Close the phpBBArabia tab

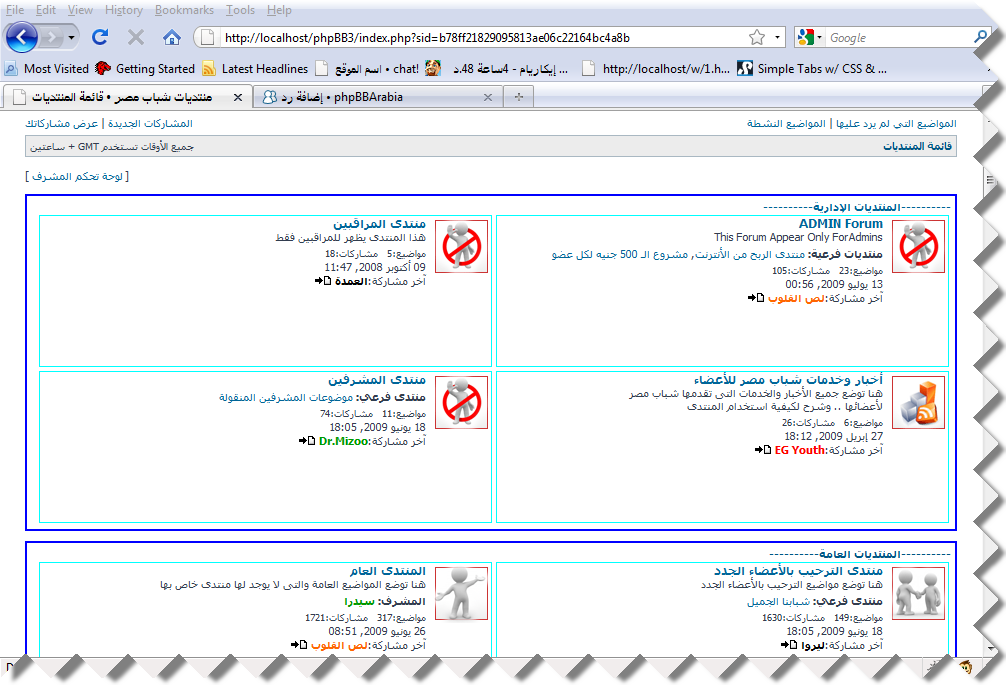pos(487,97)
